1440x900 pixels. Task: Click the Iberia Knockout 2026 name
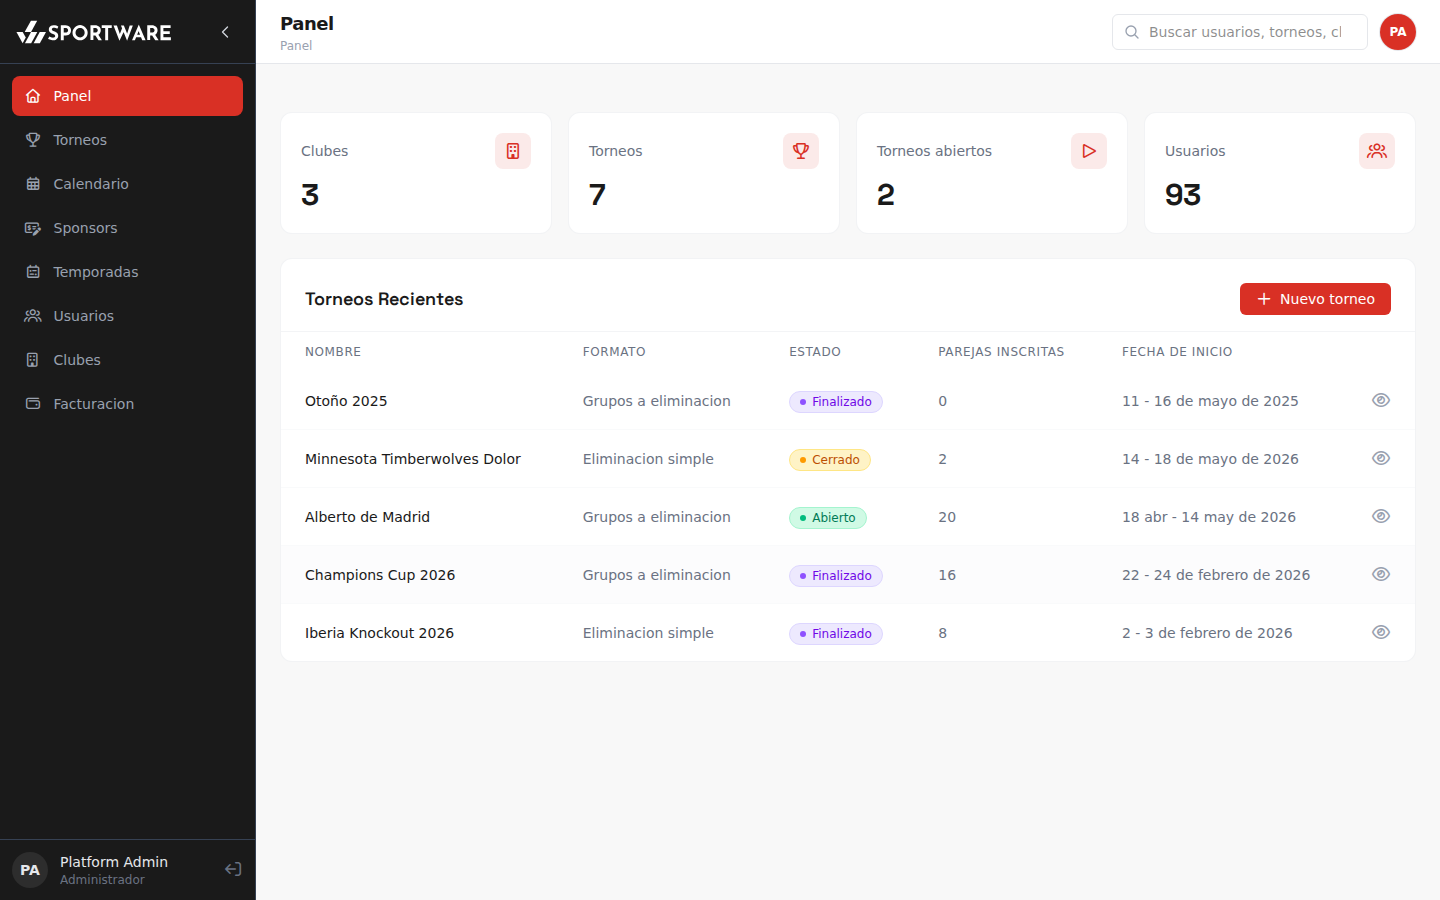pos(379,633)
